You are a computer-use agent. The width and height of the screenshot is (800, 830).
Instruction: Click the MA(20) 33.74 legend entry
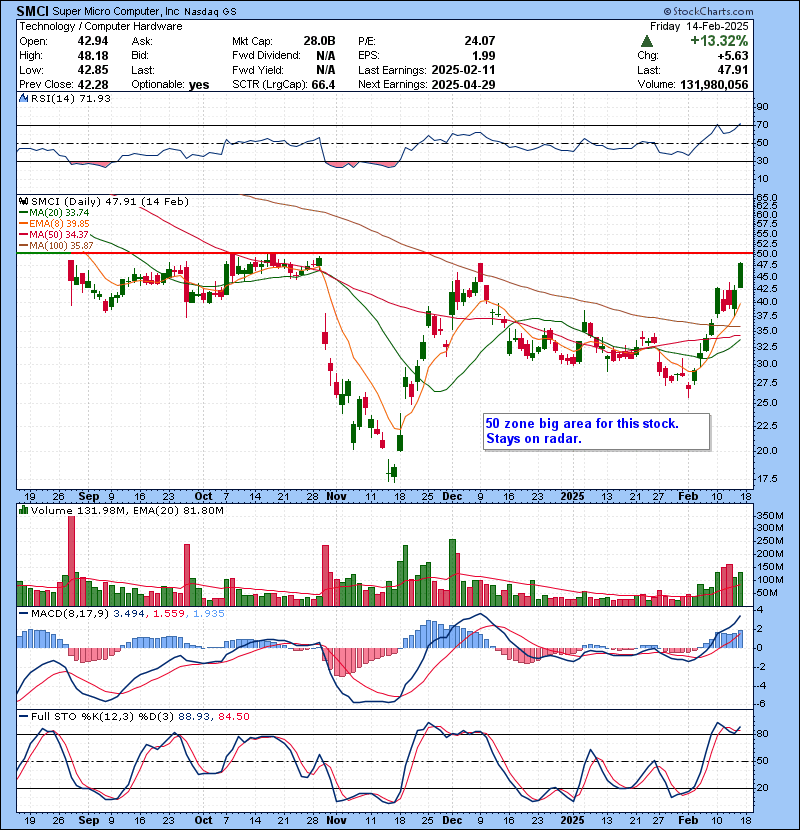tap(54, 213)
